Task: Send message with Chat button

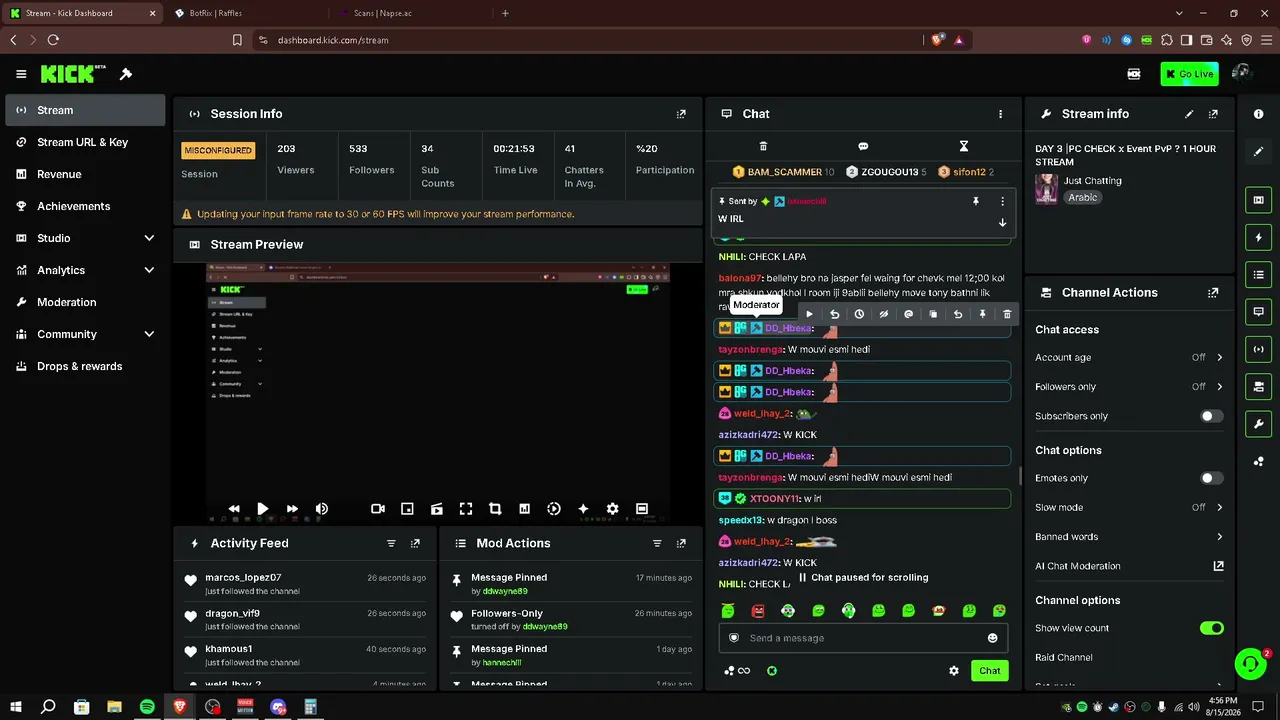Action: [989, 671]
